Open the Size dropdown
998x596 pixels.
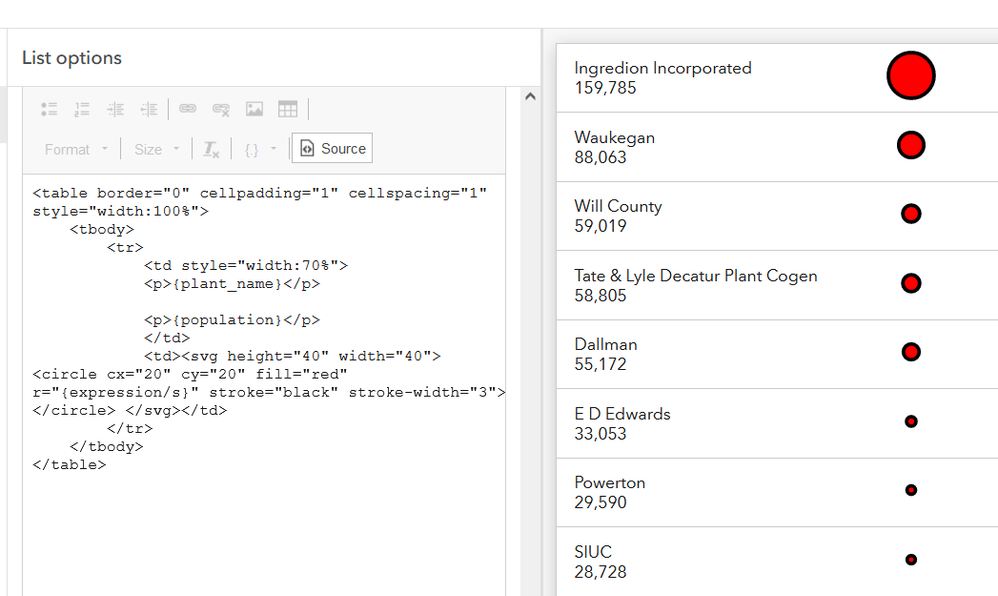click(156, 149)
